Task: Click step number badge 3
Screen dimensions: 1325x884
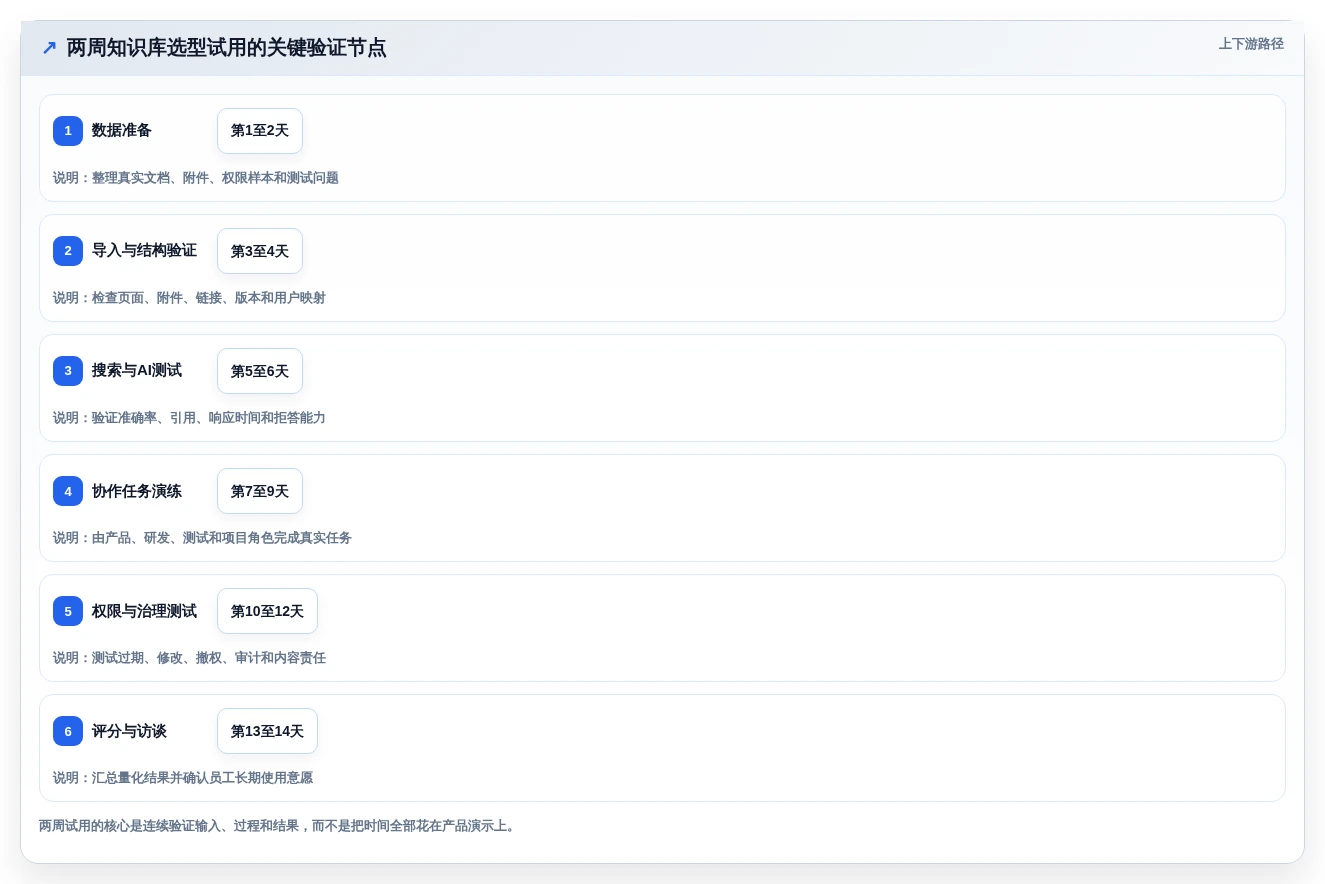Action: pos(68,371)
